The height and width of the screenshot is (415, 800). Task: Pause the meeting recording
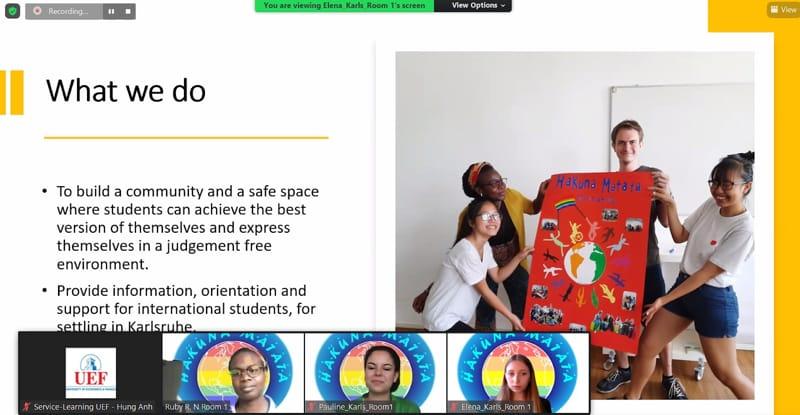pos(111,11)
